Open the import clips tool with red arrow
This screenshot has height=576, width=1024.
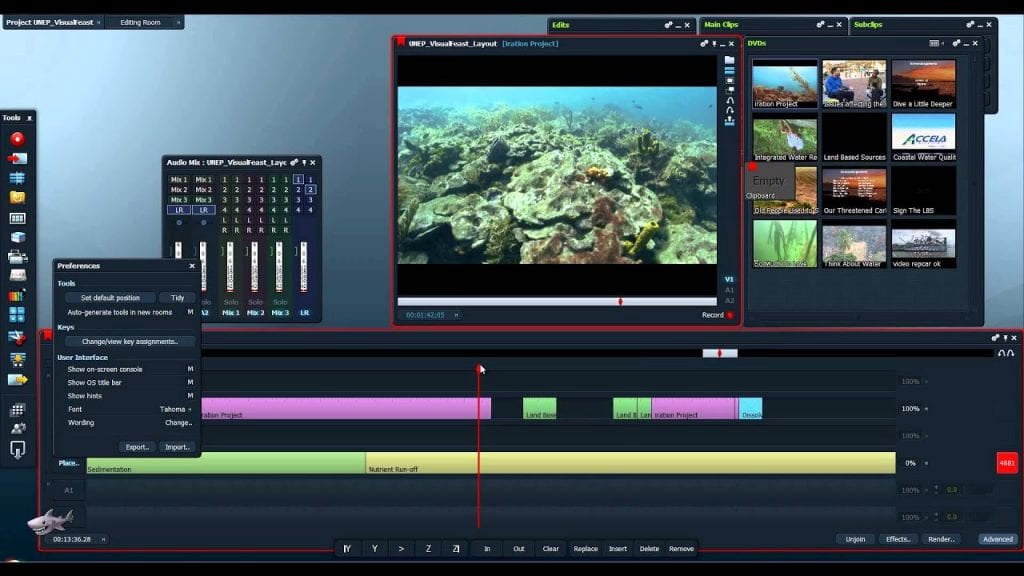click(17, 158)
